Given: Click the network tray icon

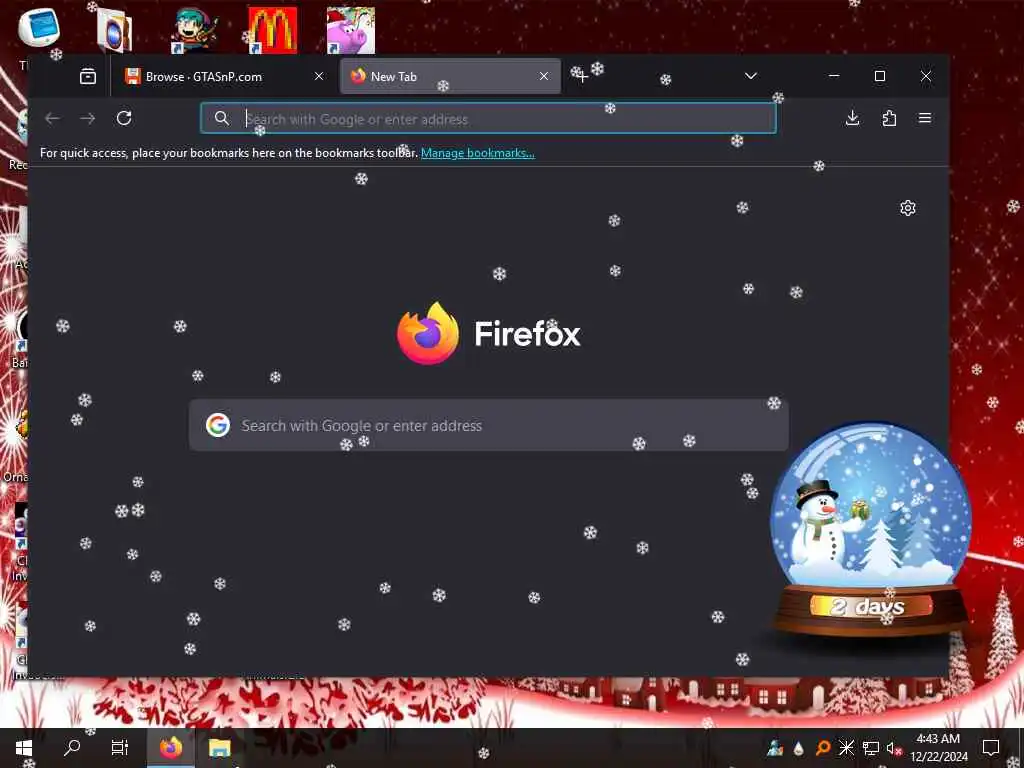Looking at the screenshot, I should pyautogui.click(x=871, y=748).
